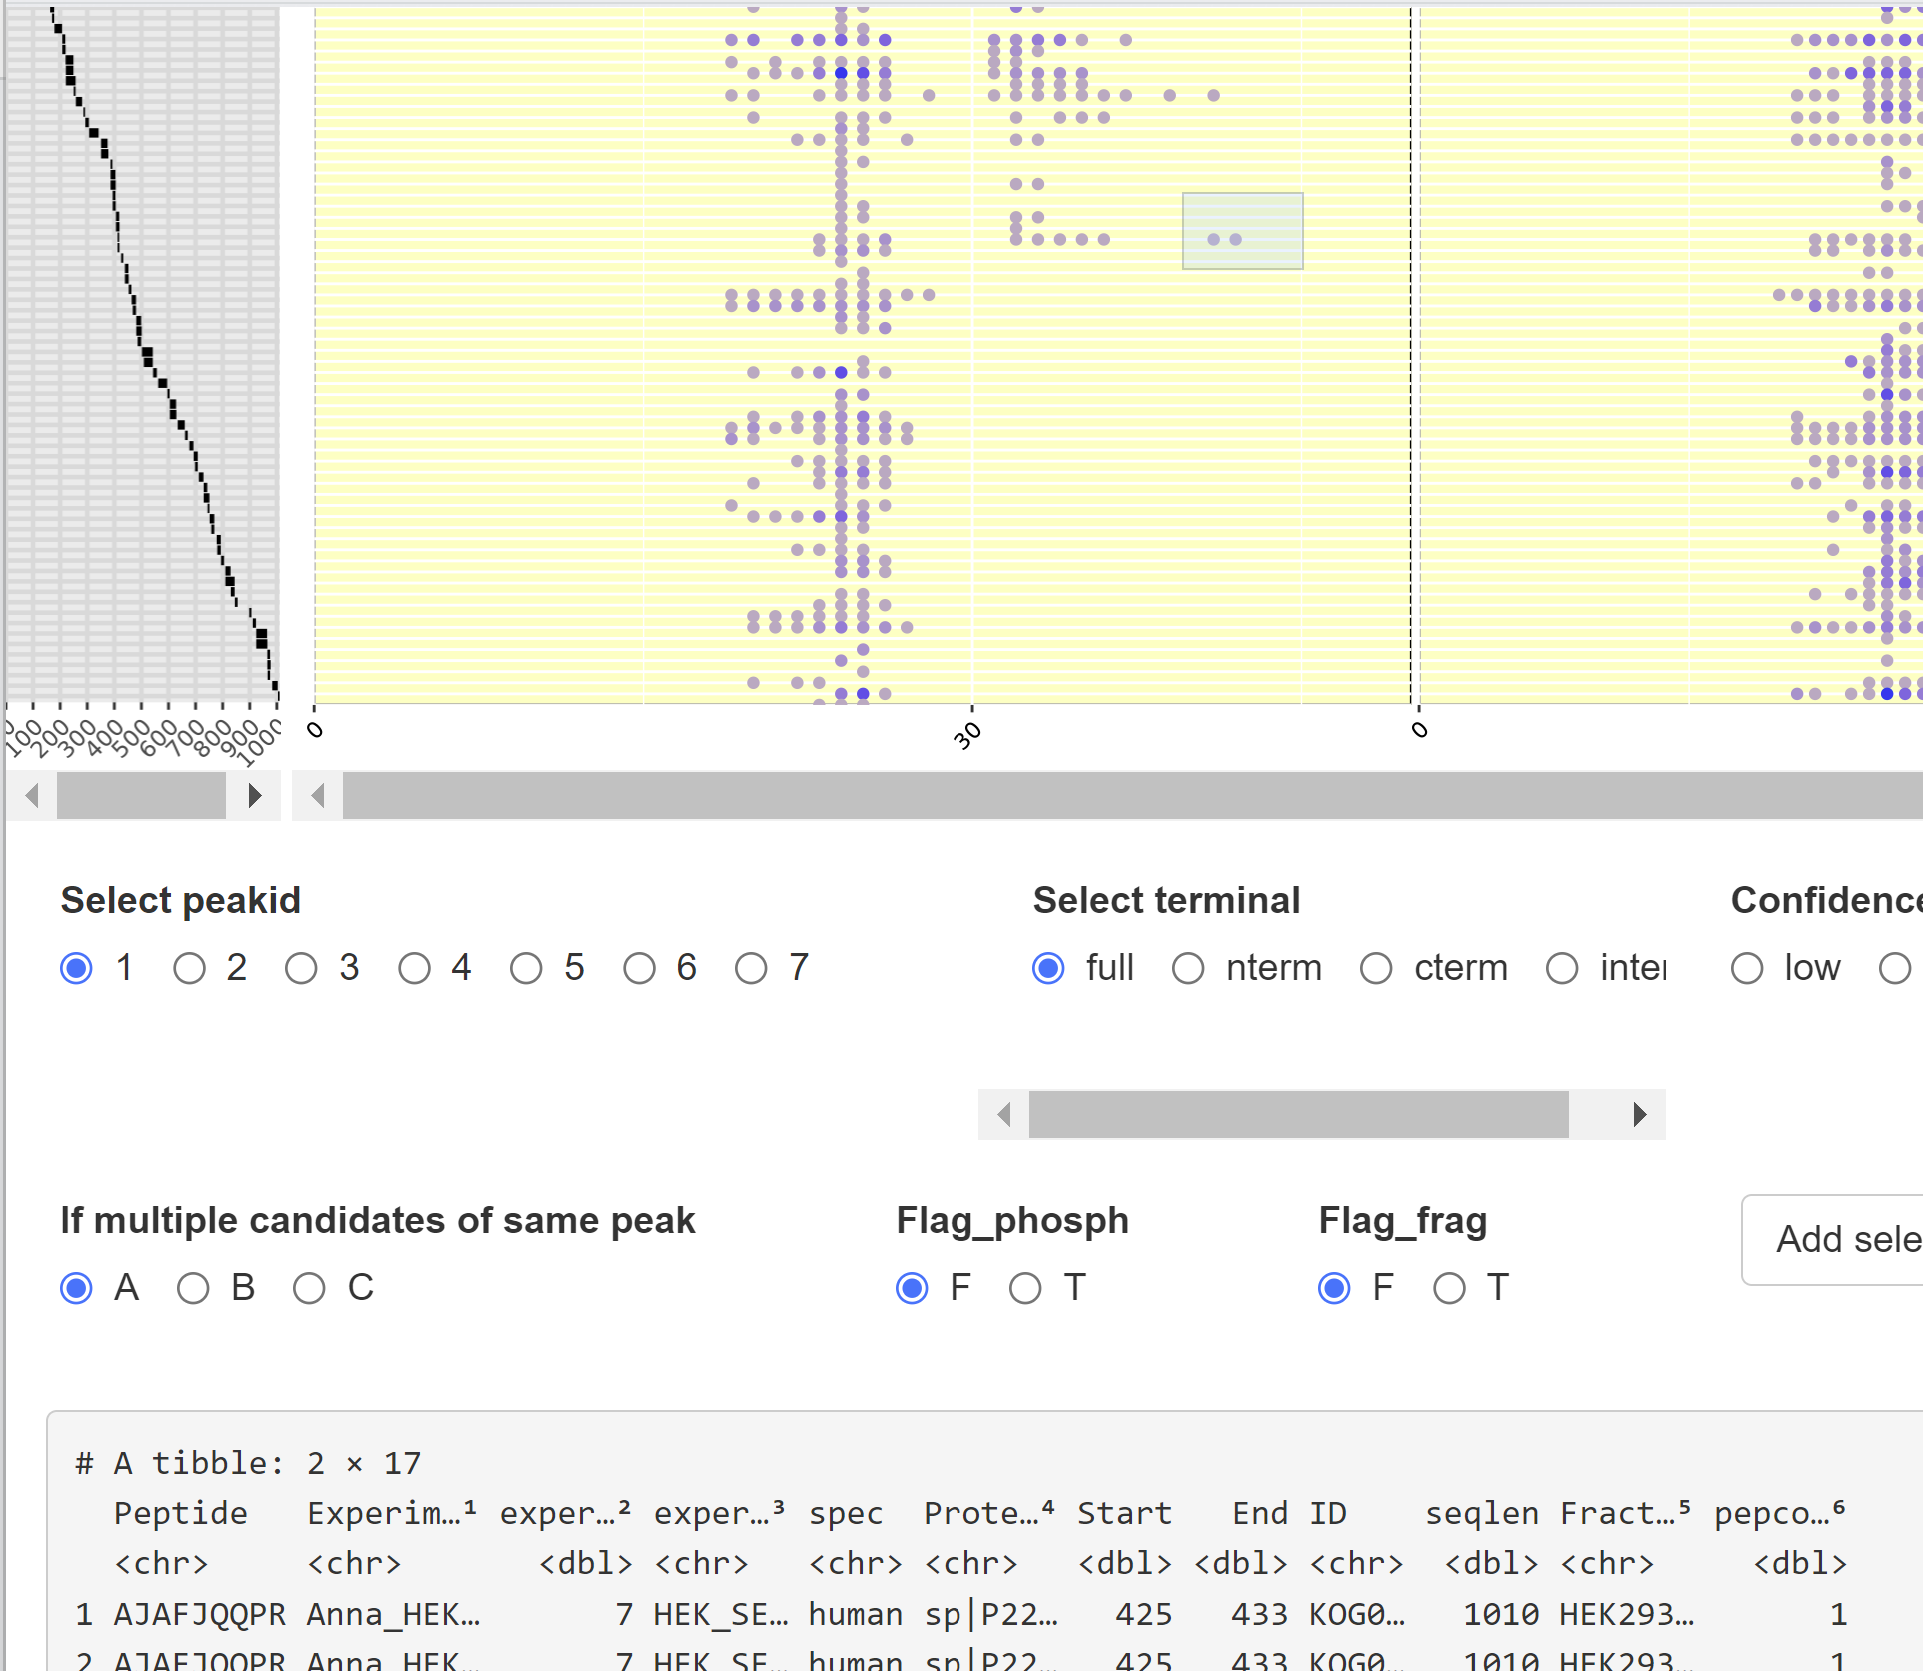
Task: Click right arrow of options panel scrollbar
Action: point(1640,1114)
